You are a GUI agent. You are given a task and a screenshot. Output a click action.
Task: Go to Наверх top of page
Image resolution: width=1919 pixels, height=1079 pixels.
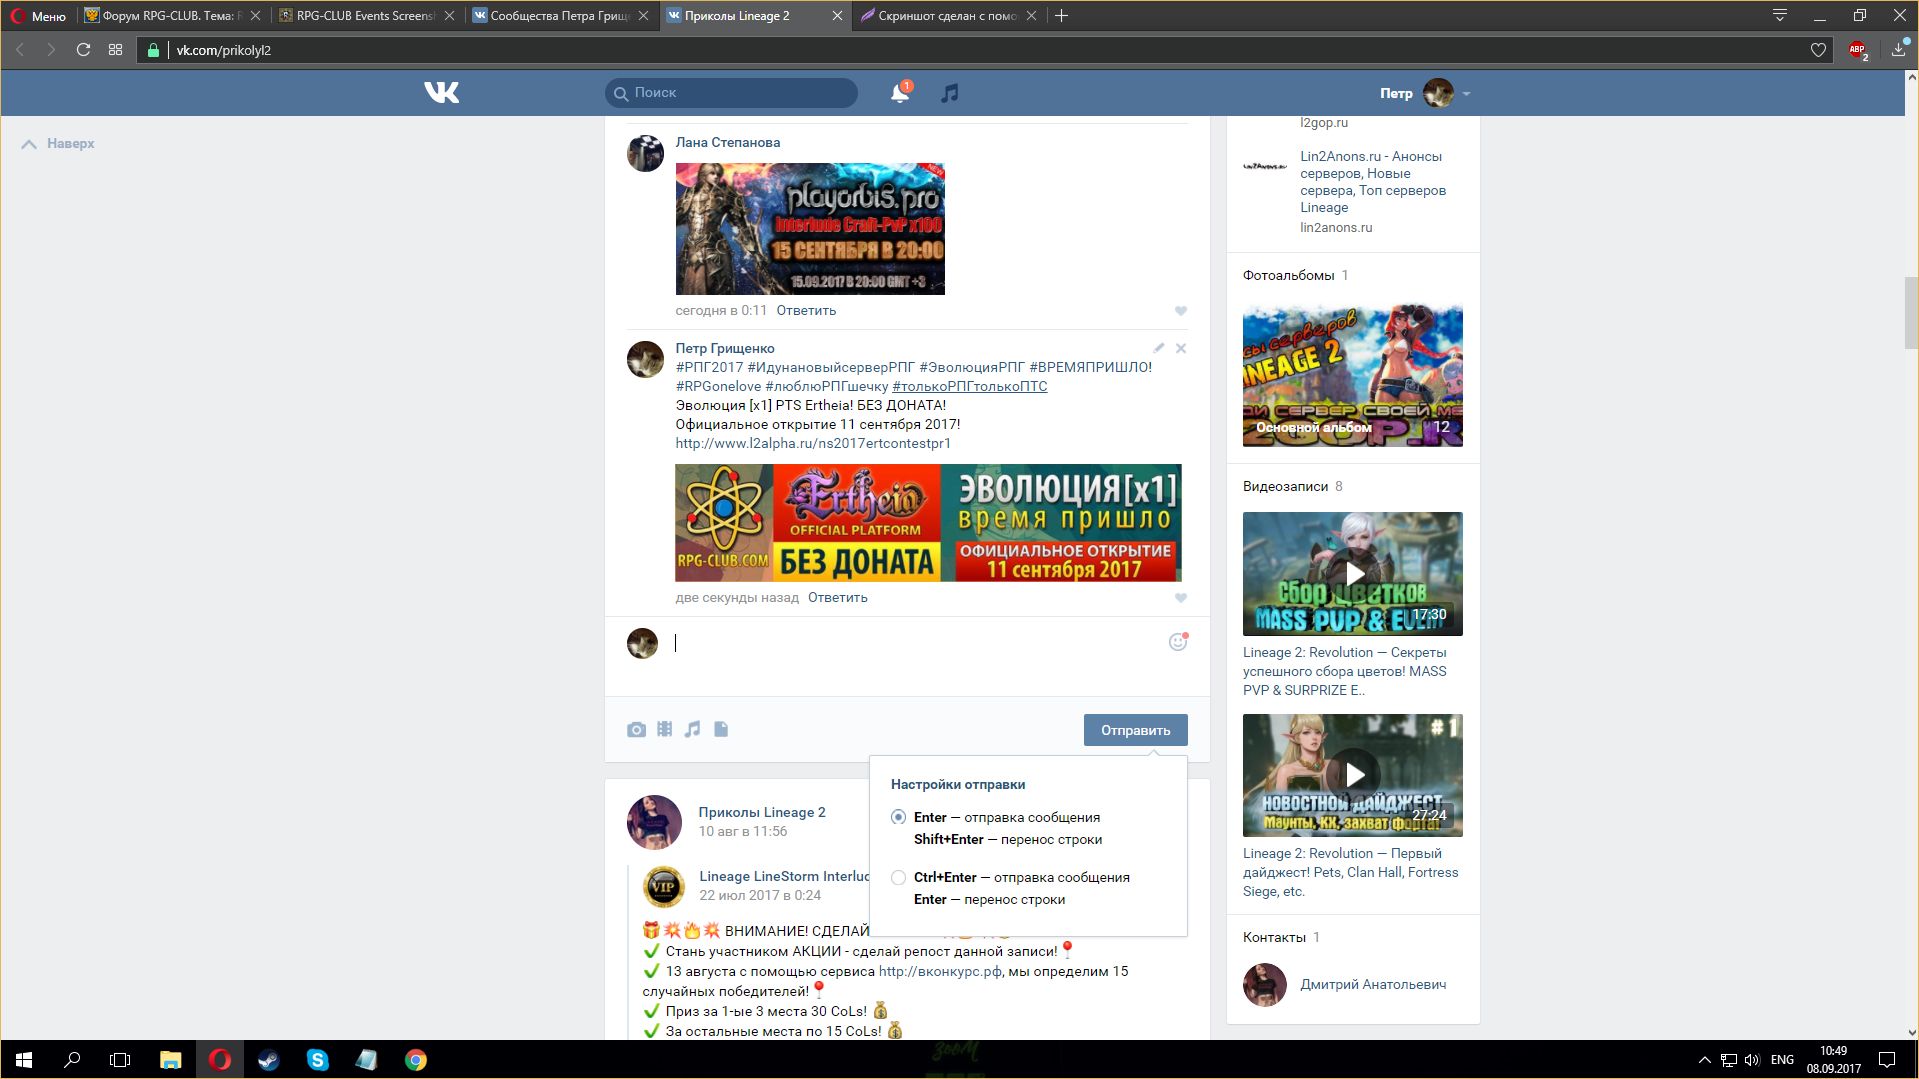click(59, 144)
